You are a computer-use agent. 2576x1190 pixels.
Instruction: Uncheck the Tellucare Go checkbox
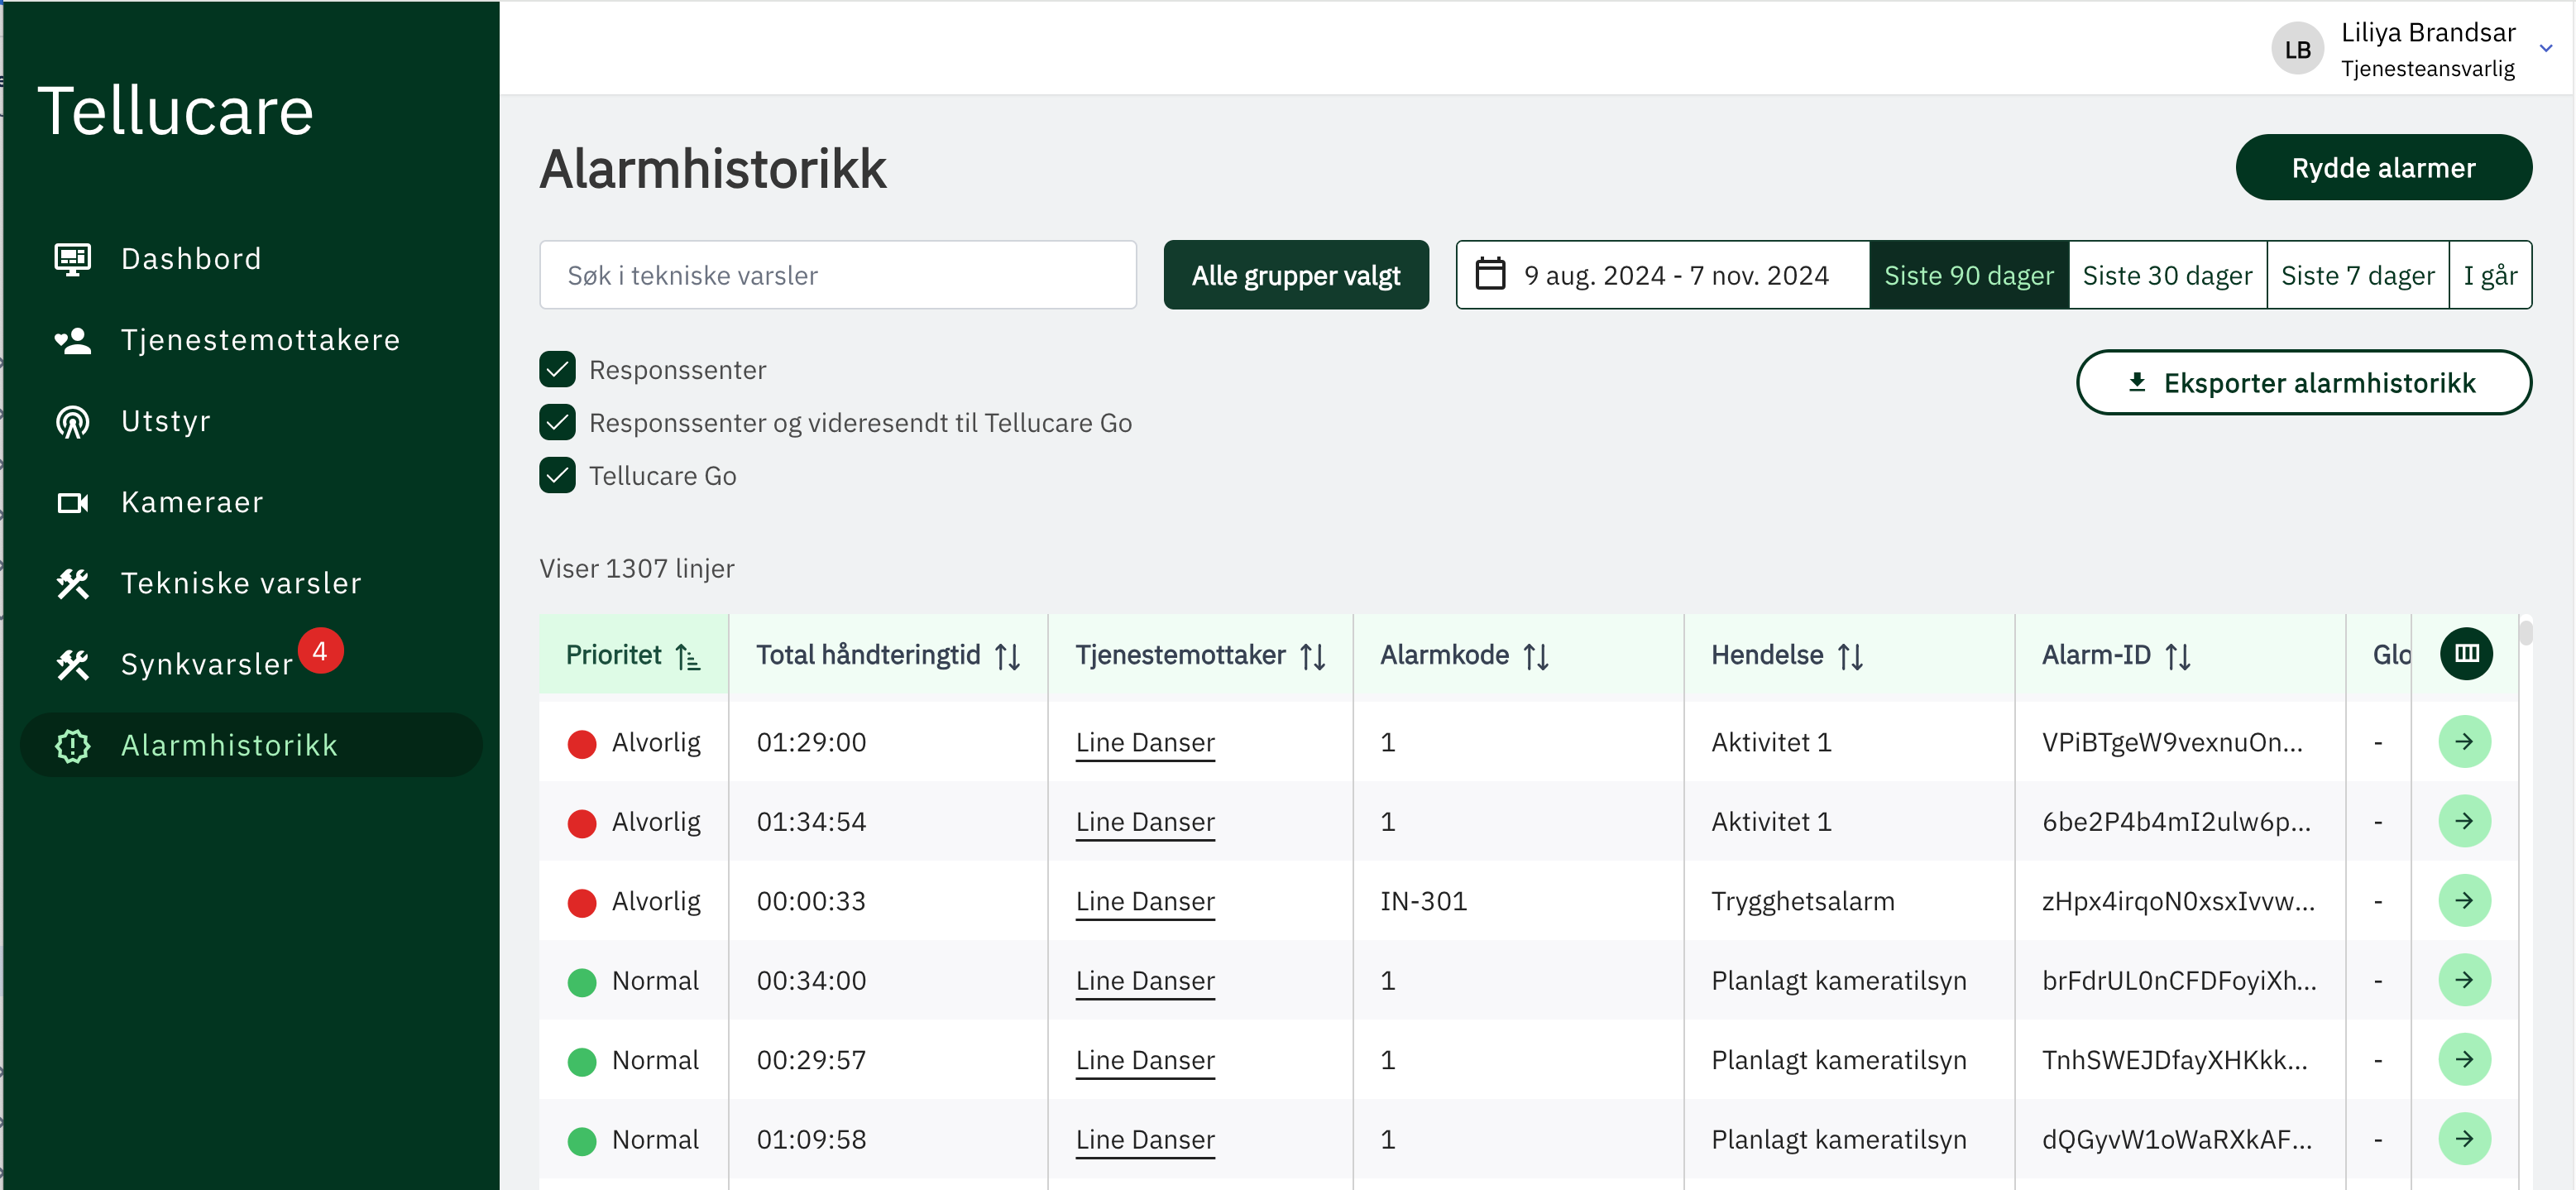558,476
